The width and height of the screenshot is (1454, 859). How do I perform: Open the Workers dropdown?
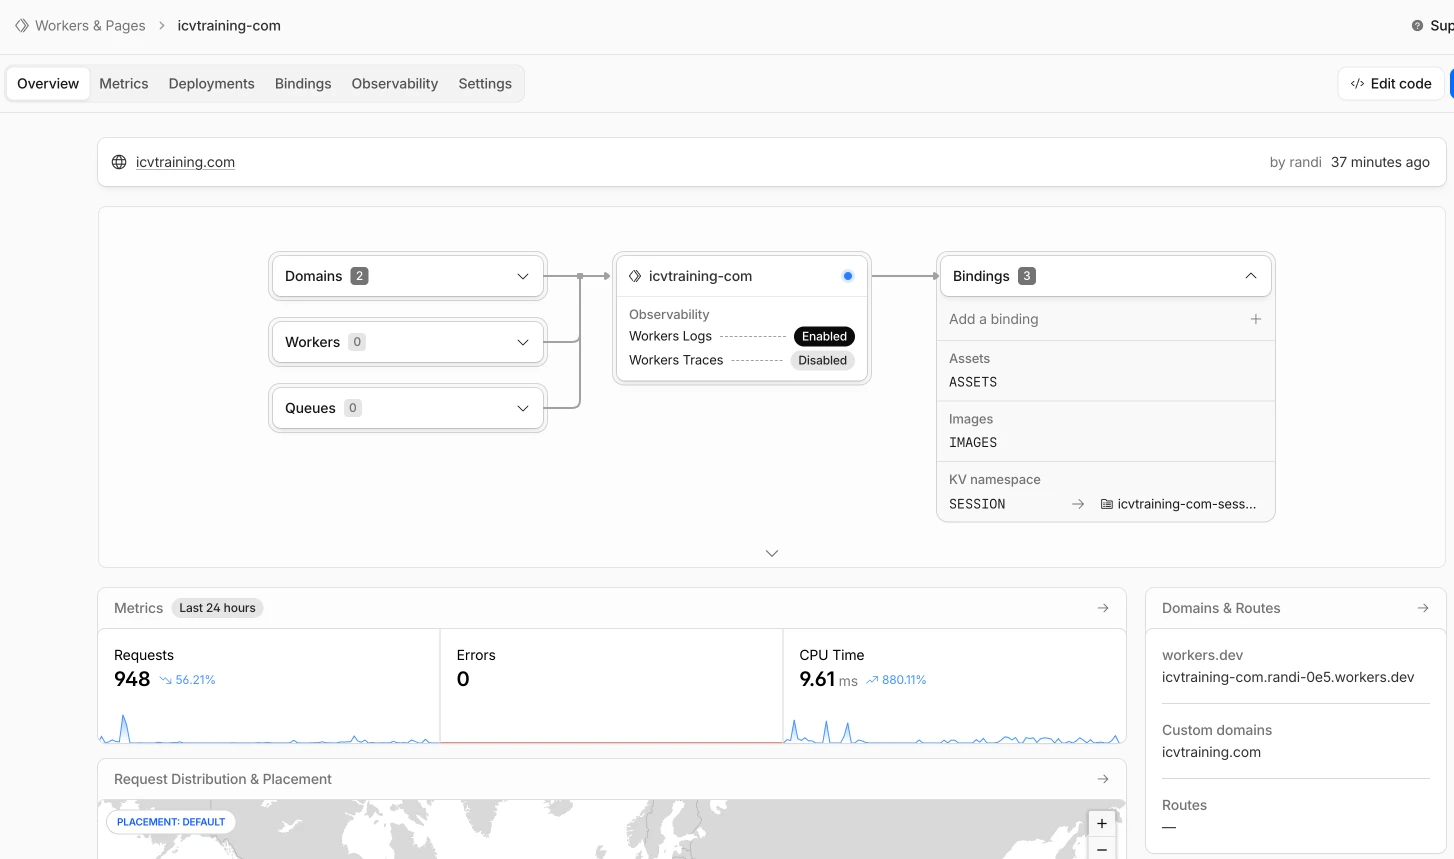point(522,342)
